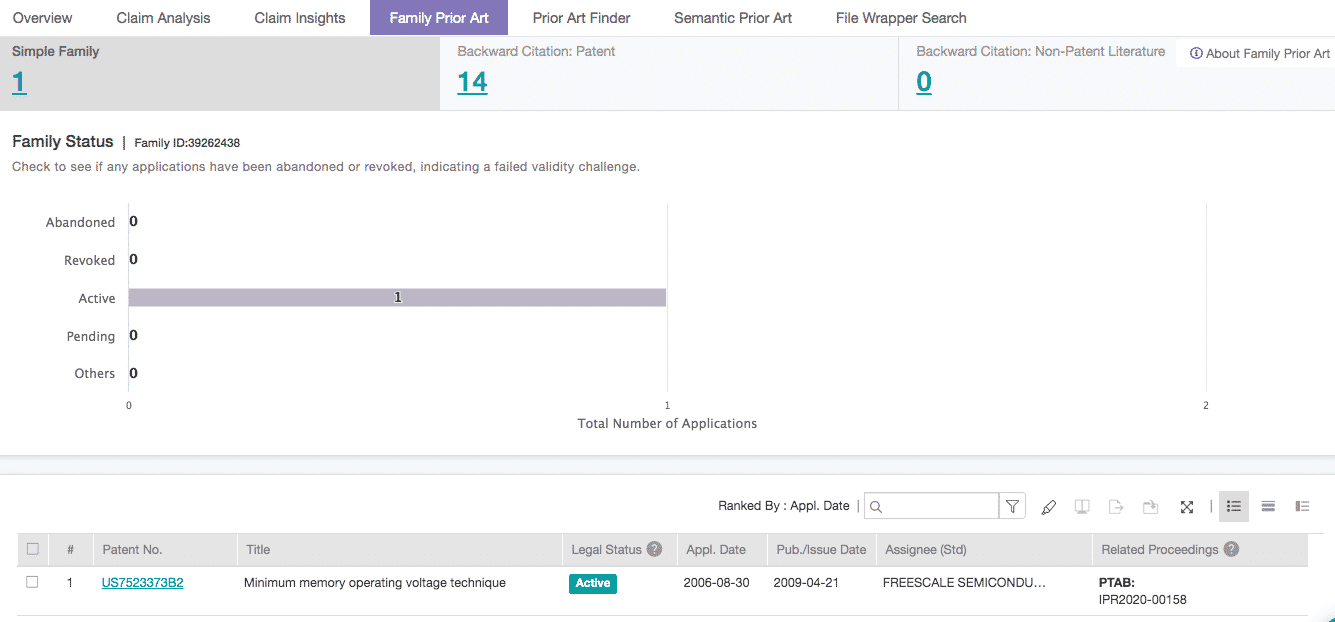Open About Family Prior Art info
This screenshot has width=1335, height=622.
[1260, 54]
